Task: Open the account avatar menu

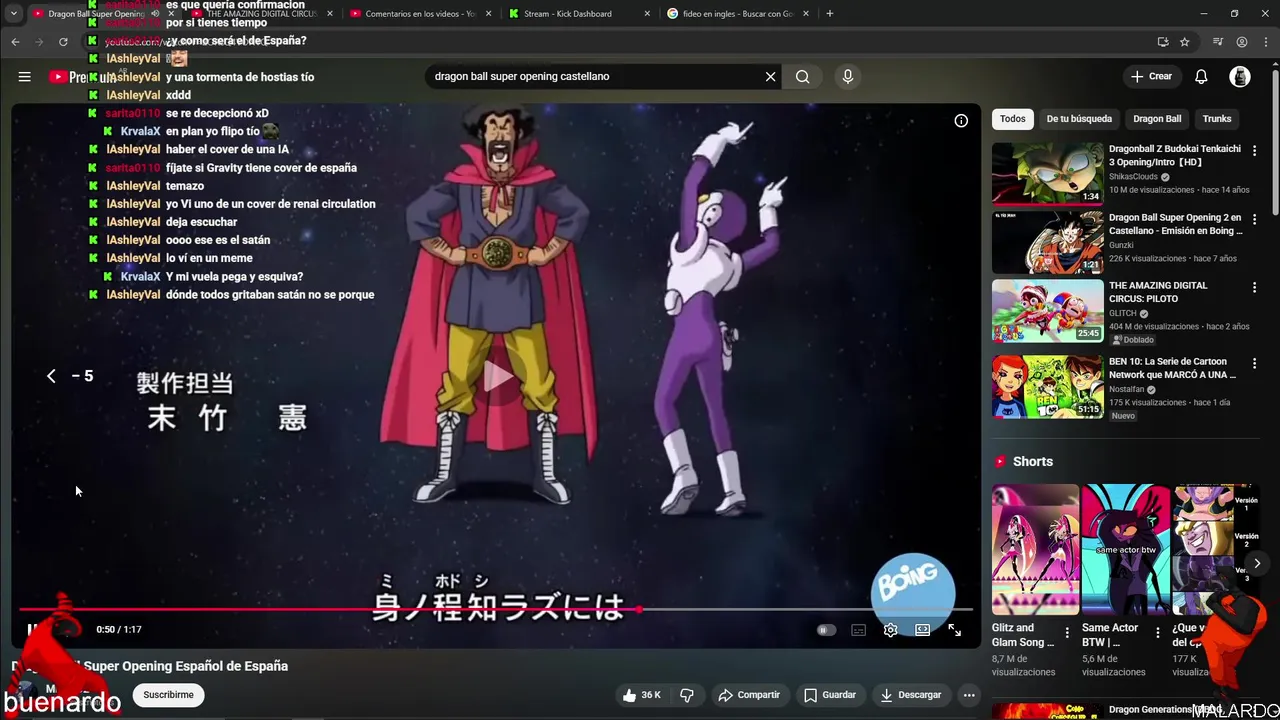Action: coord(1240,77)
